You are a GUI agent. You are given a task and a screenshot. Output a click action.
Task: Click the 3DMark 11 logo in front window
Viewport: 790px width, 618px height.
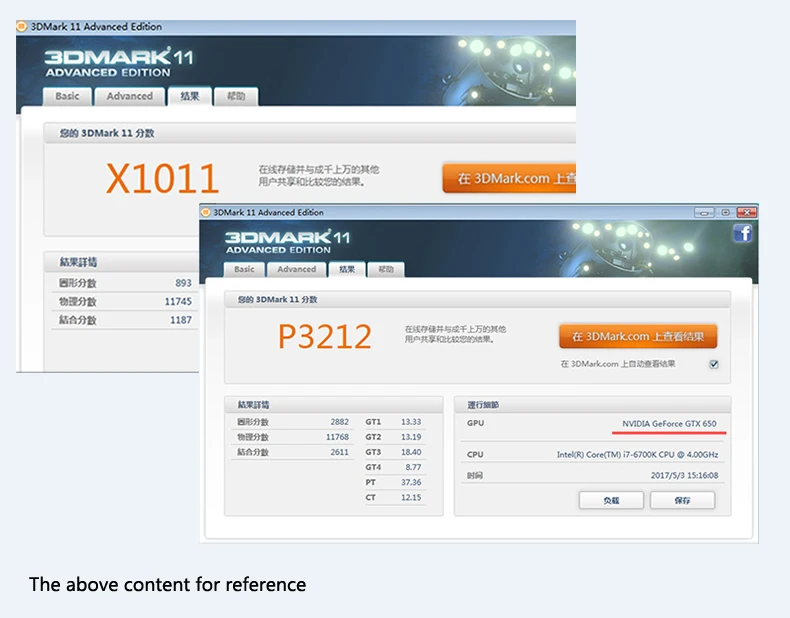(287, 242)
